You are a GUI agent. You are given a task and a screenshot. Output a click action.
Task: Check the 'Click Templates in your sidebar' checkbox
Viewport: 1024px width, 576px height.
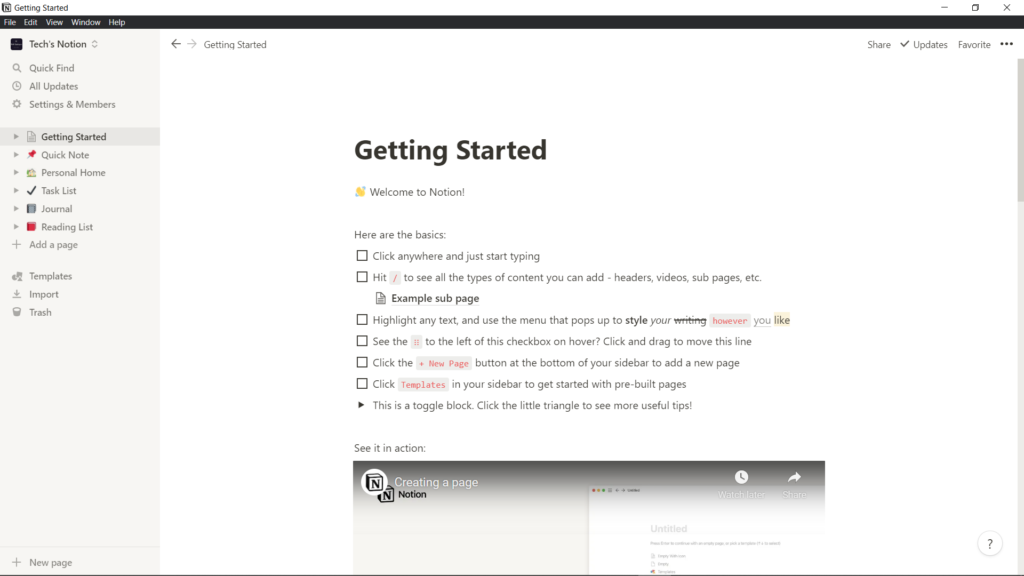(362, 384)
